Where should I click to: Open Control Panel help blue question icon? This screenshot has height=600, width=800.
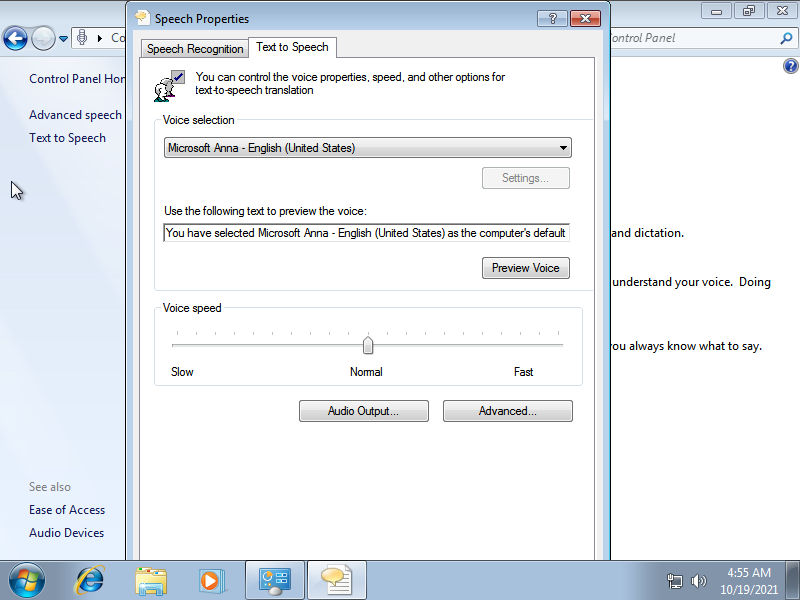790,66
